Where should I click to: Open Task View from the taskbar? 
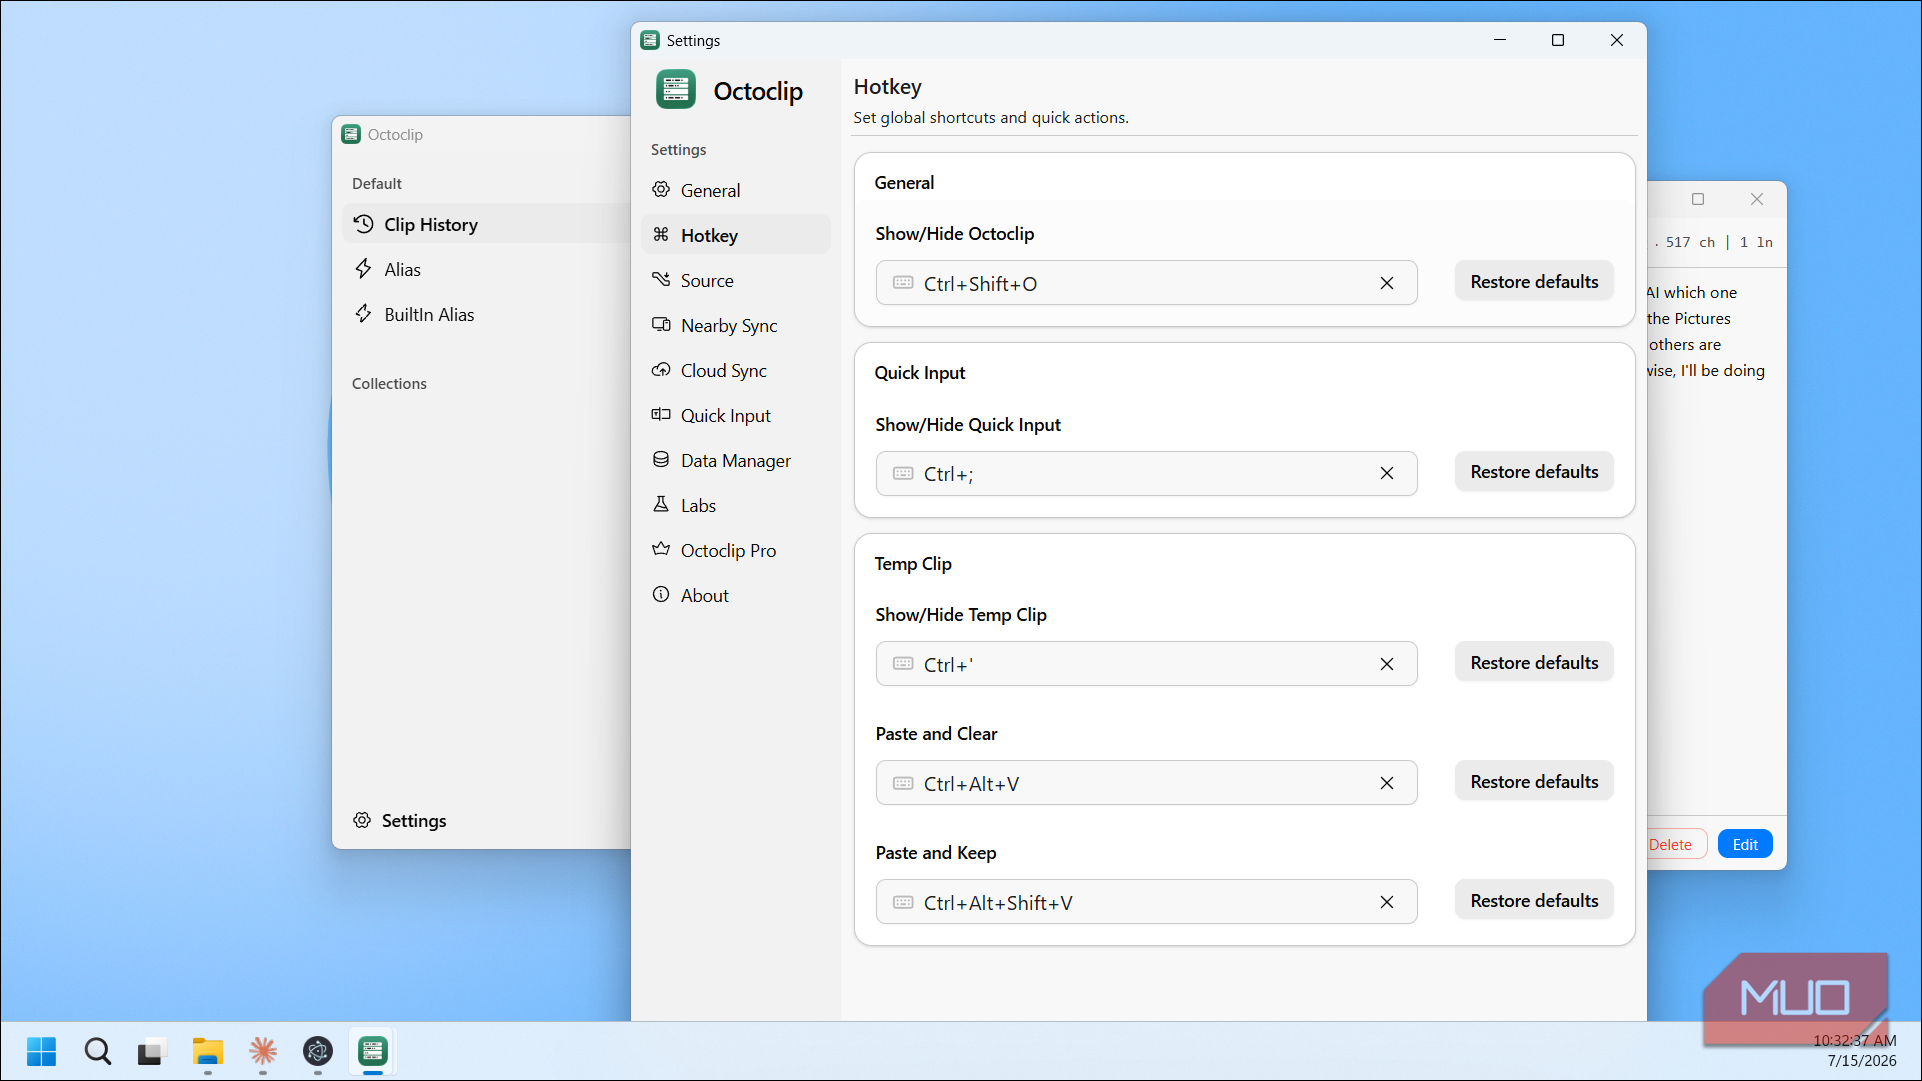point(151,1051)
